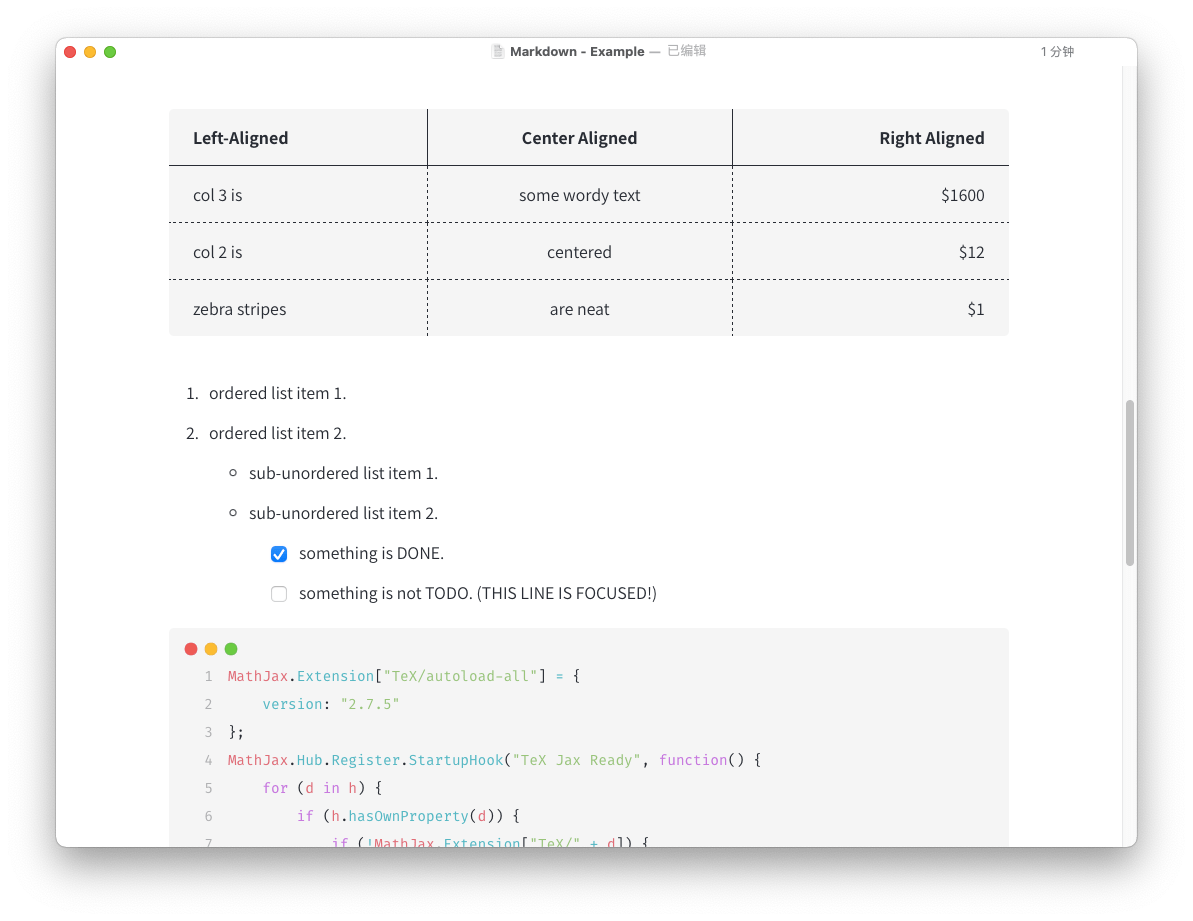
Task: Click the 'THIS LINE IS FOCUSED!' text
Action: 567,593
